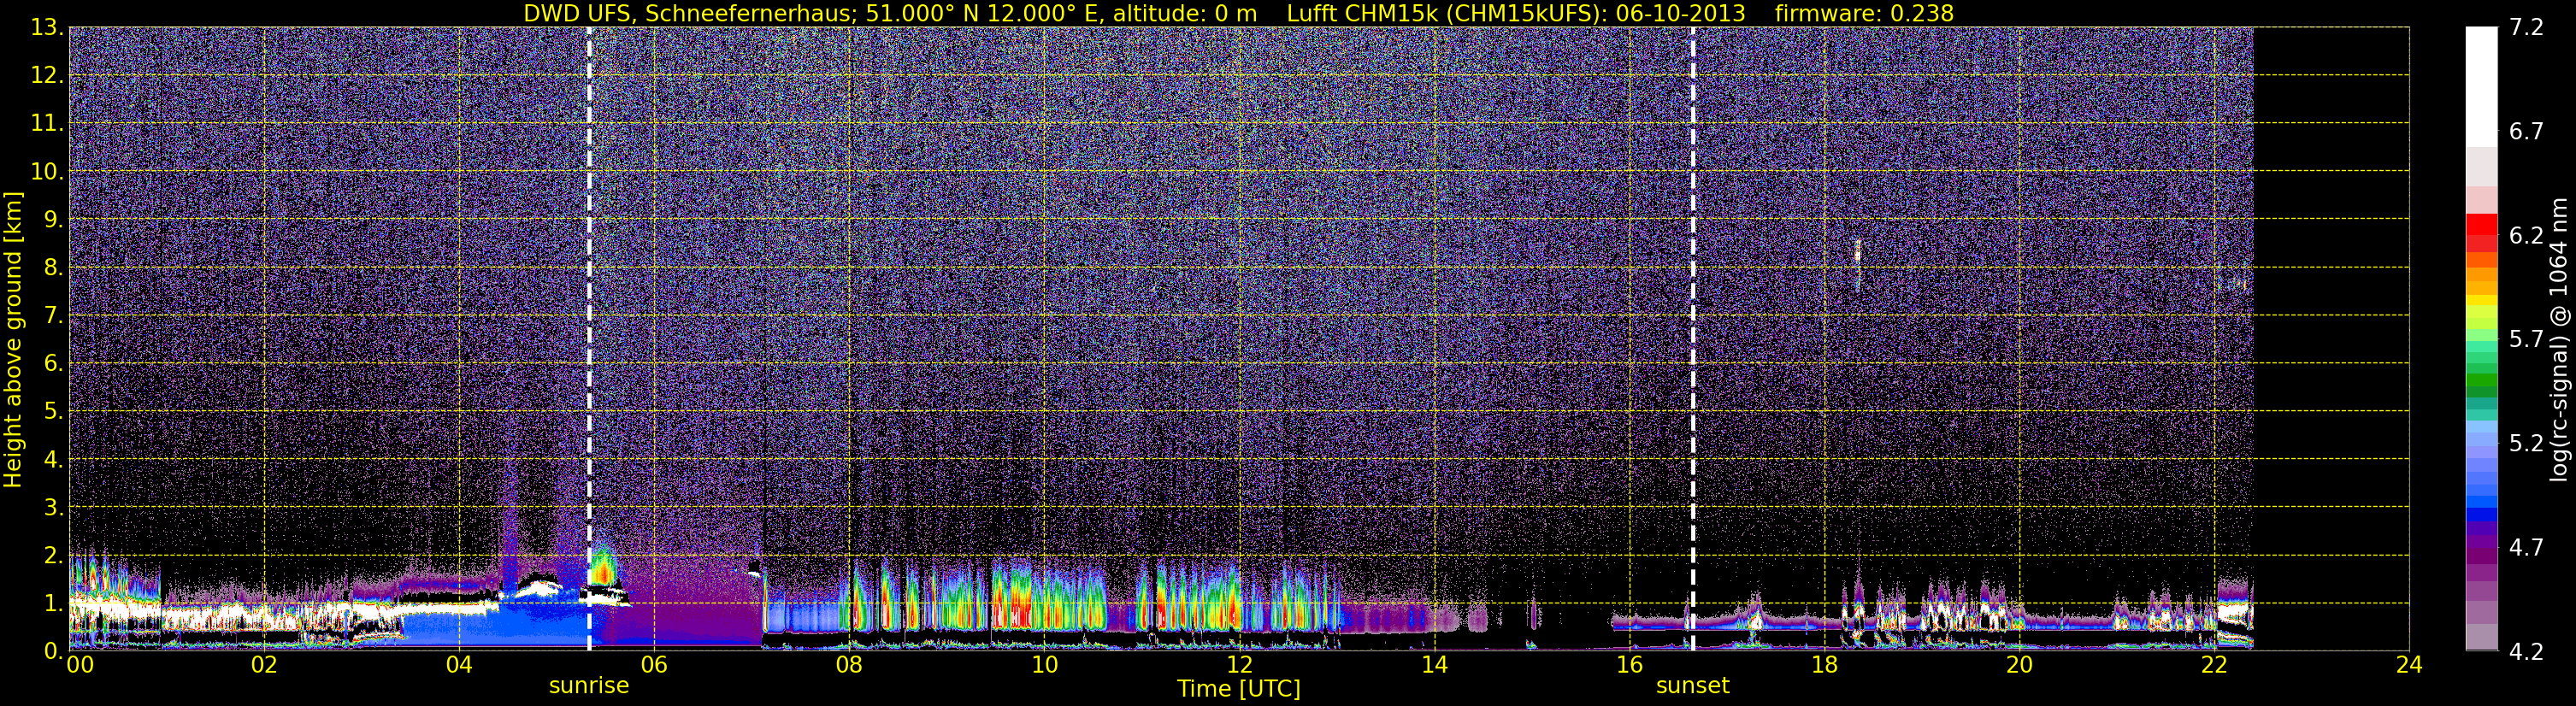Select the white sunset dashed marker line
The image size is (2576, 706).
coord(1693,339)
